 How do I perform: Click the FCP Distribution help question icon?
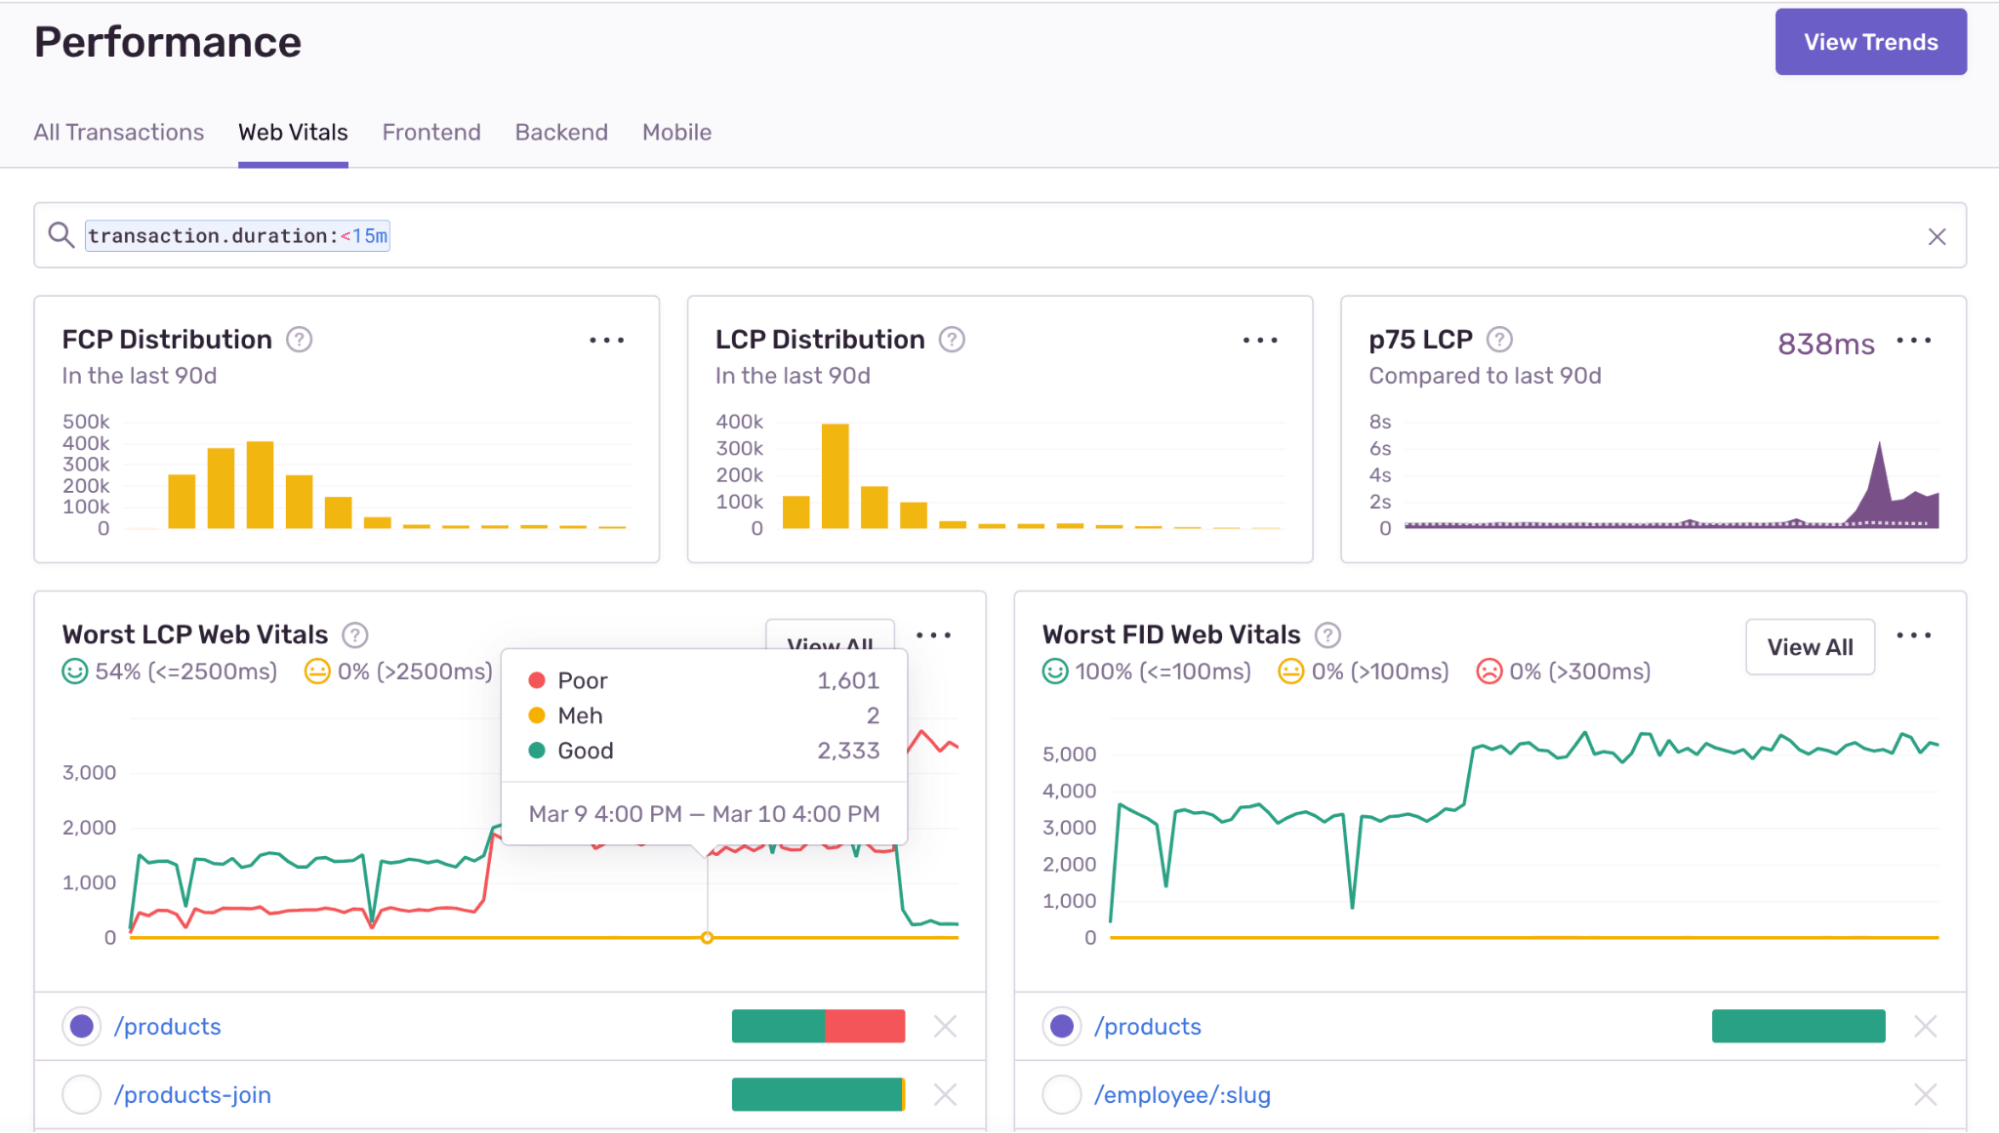[x=299, y=340]
